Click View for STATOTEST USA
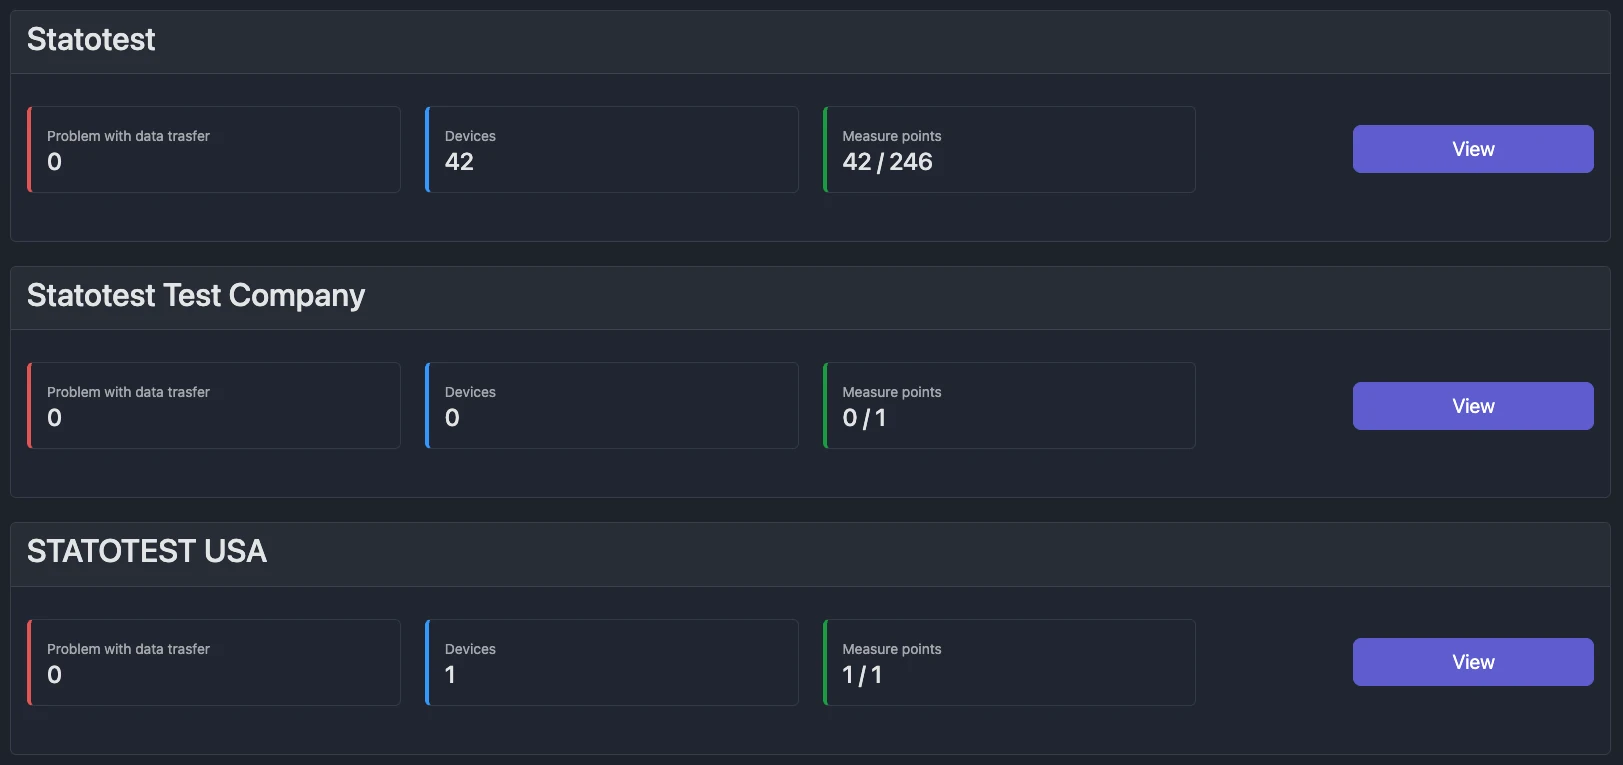Screen dimensions: 1623x765 tap(1472, 661)
